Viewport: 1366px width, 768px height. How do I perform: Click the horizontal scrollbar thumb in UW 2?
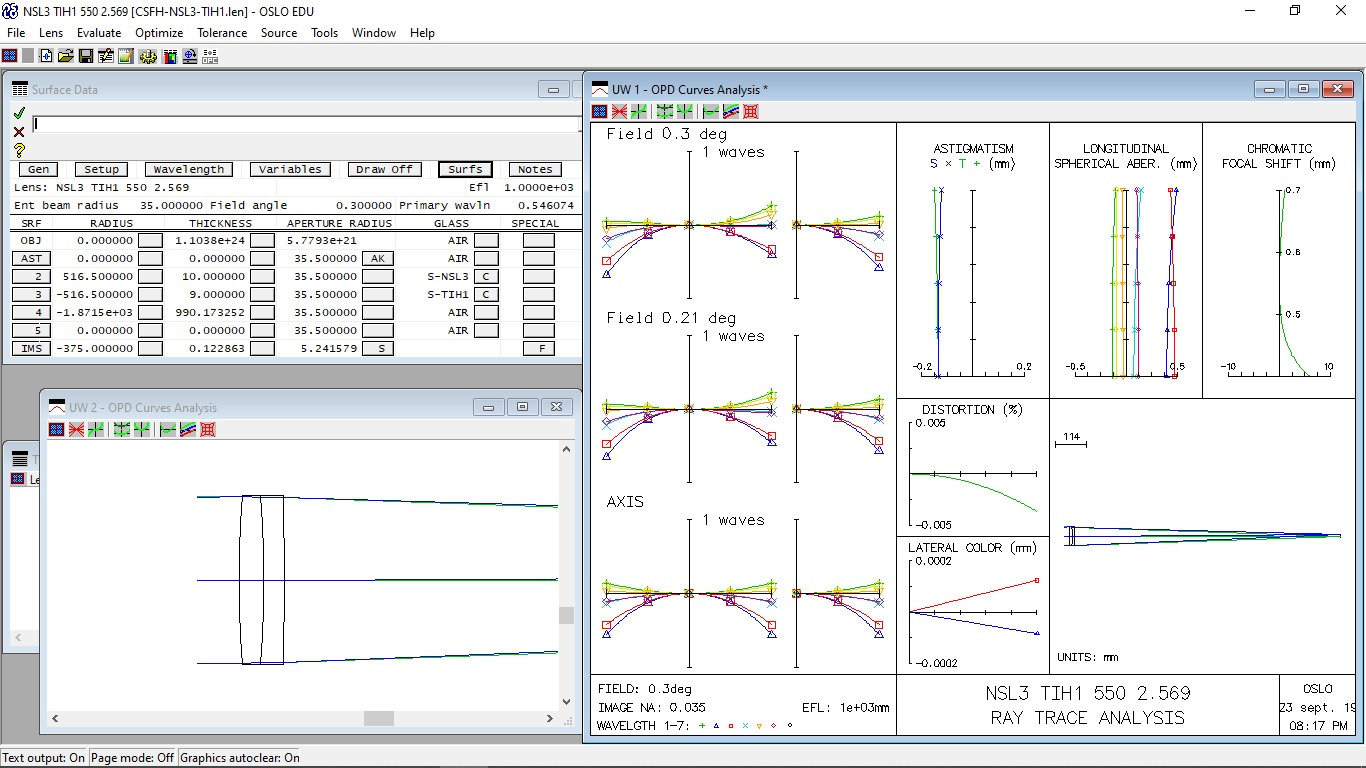coord(378,718)
